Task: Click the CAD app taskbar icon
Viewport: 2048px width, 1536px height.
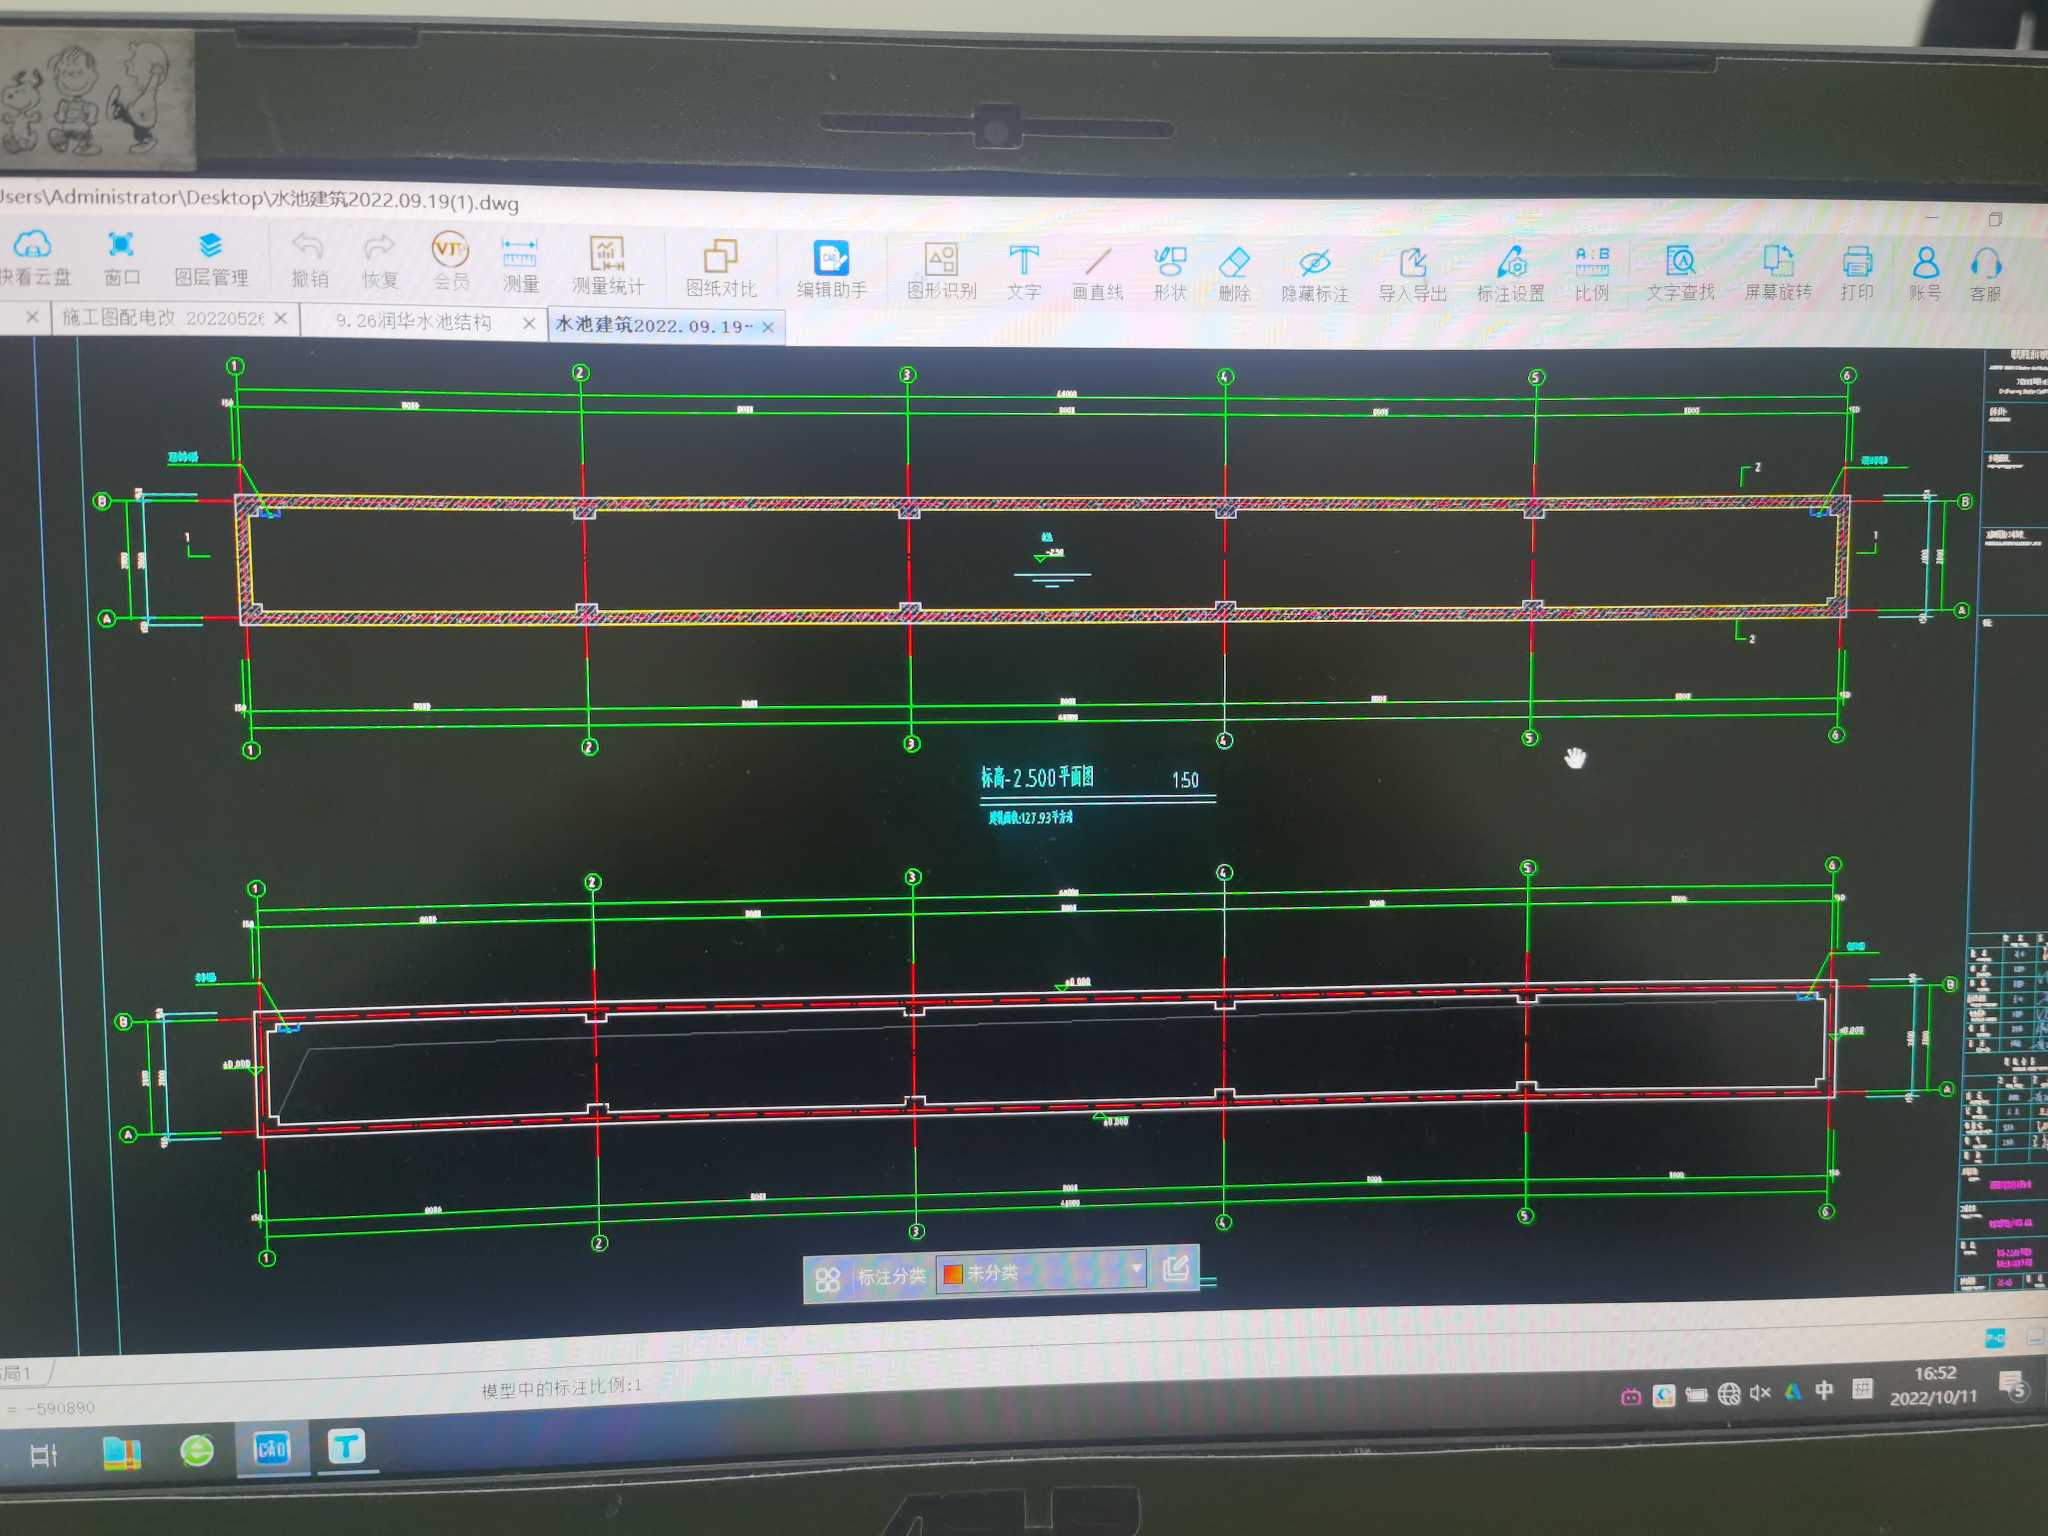Action: click(x=271, y=1448)
